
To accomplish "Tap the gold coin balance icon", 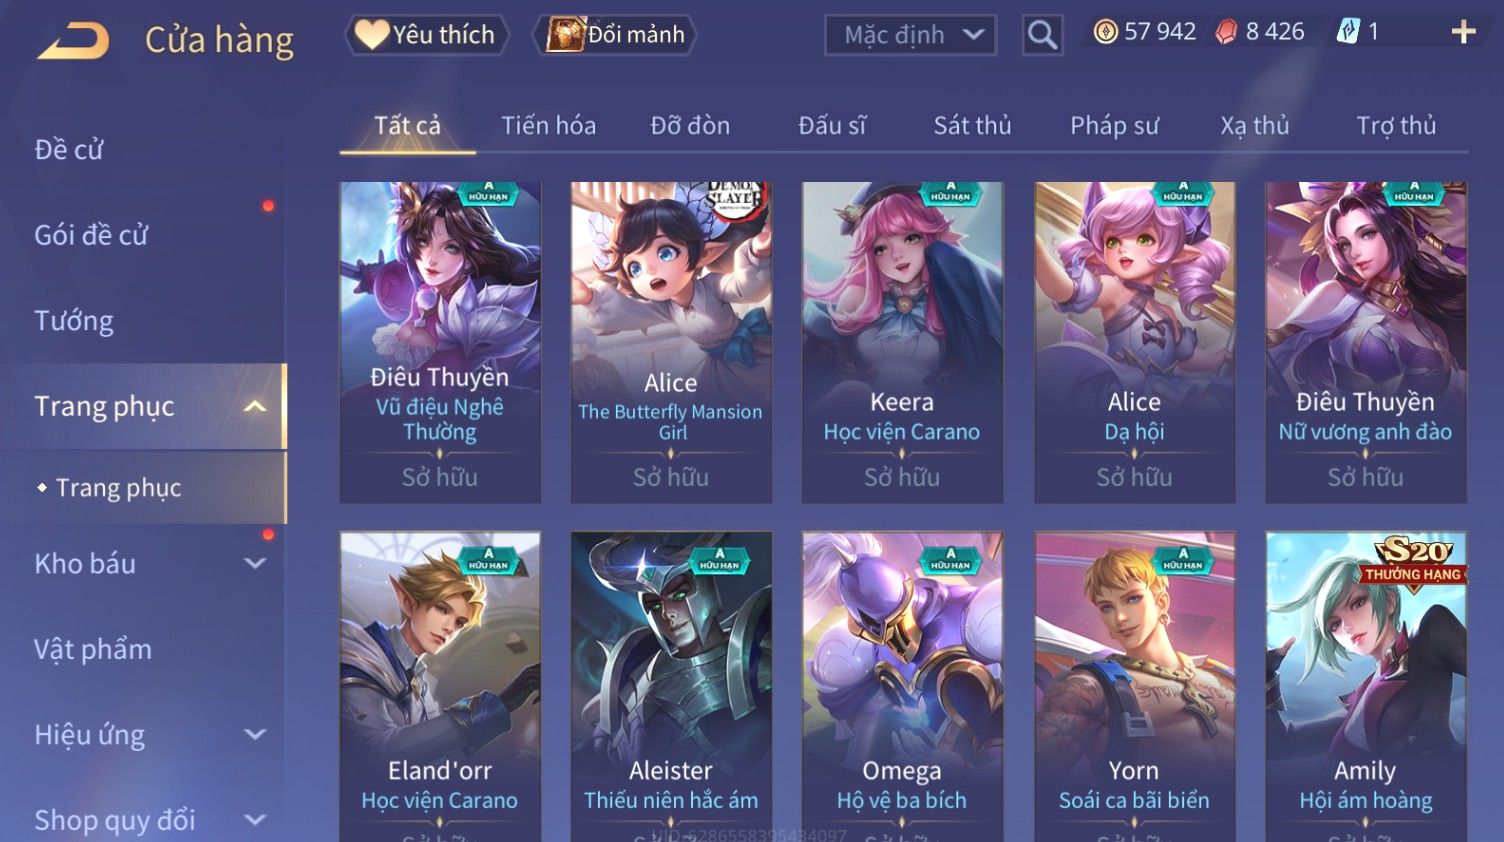I will pos(1105,32).
